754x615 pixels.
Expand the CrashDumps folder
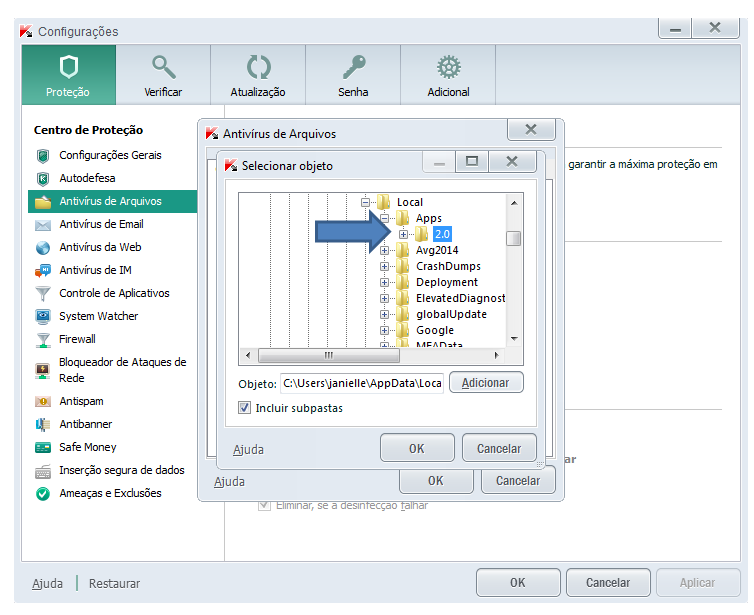[x=384, y=266]
